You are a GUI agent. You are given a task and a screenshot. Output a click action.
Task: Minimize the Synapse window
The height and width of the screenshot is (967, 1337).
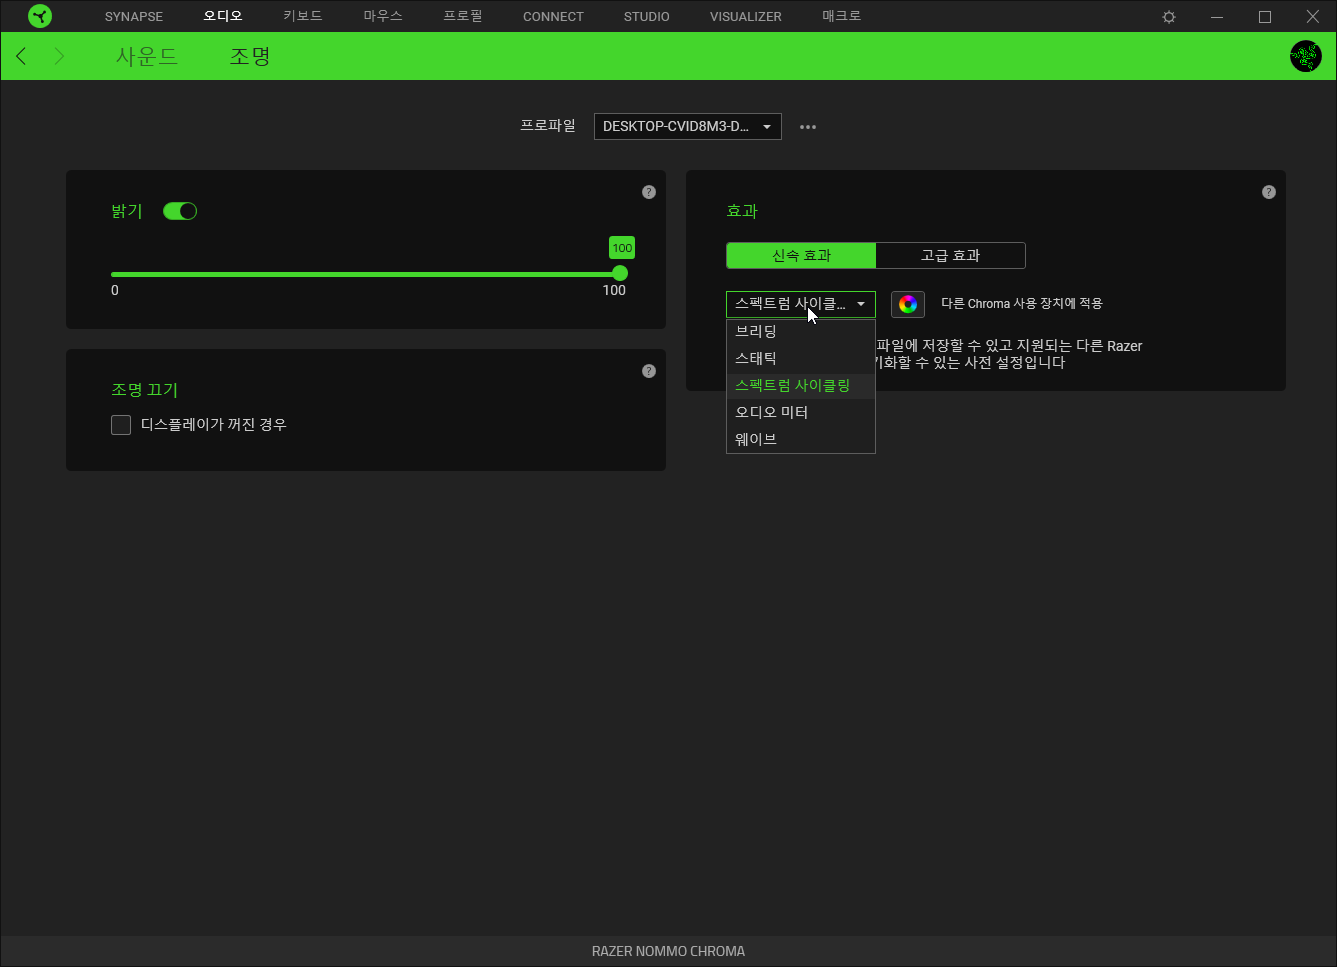(x=1217, y=17)
